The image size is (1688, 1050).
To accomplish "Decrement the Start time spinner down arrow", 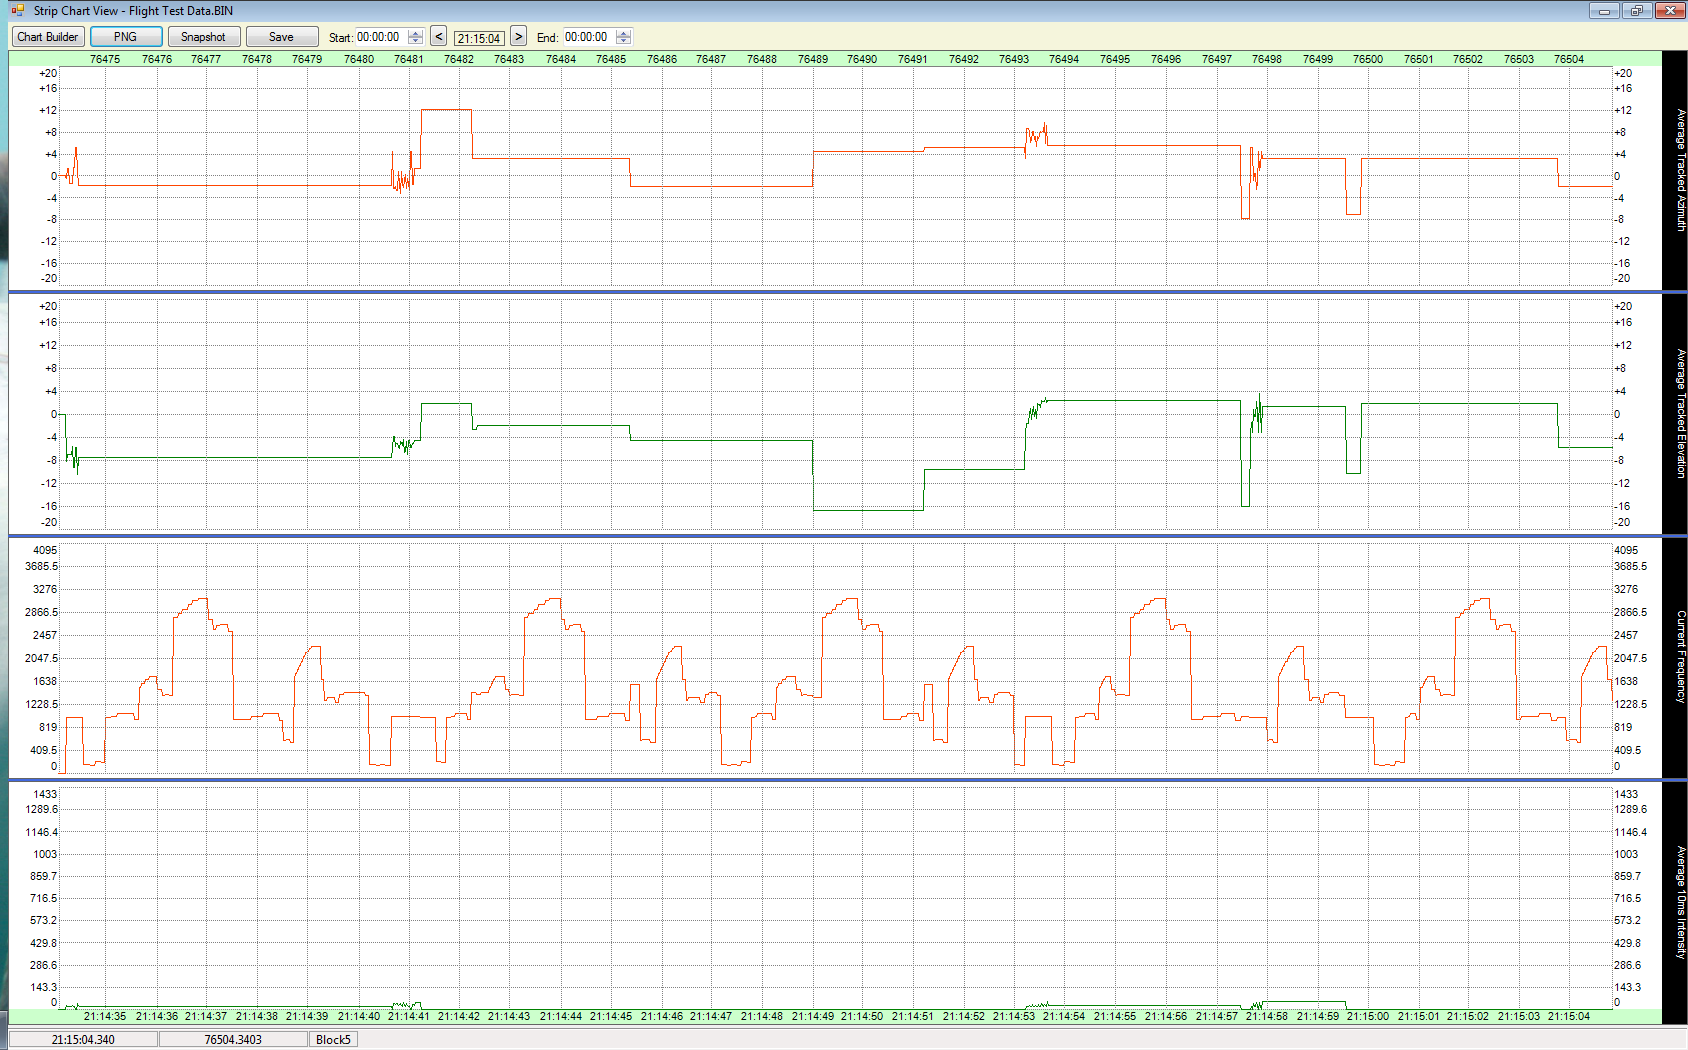I will [x=416, y=41].
